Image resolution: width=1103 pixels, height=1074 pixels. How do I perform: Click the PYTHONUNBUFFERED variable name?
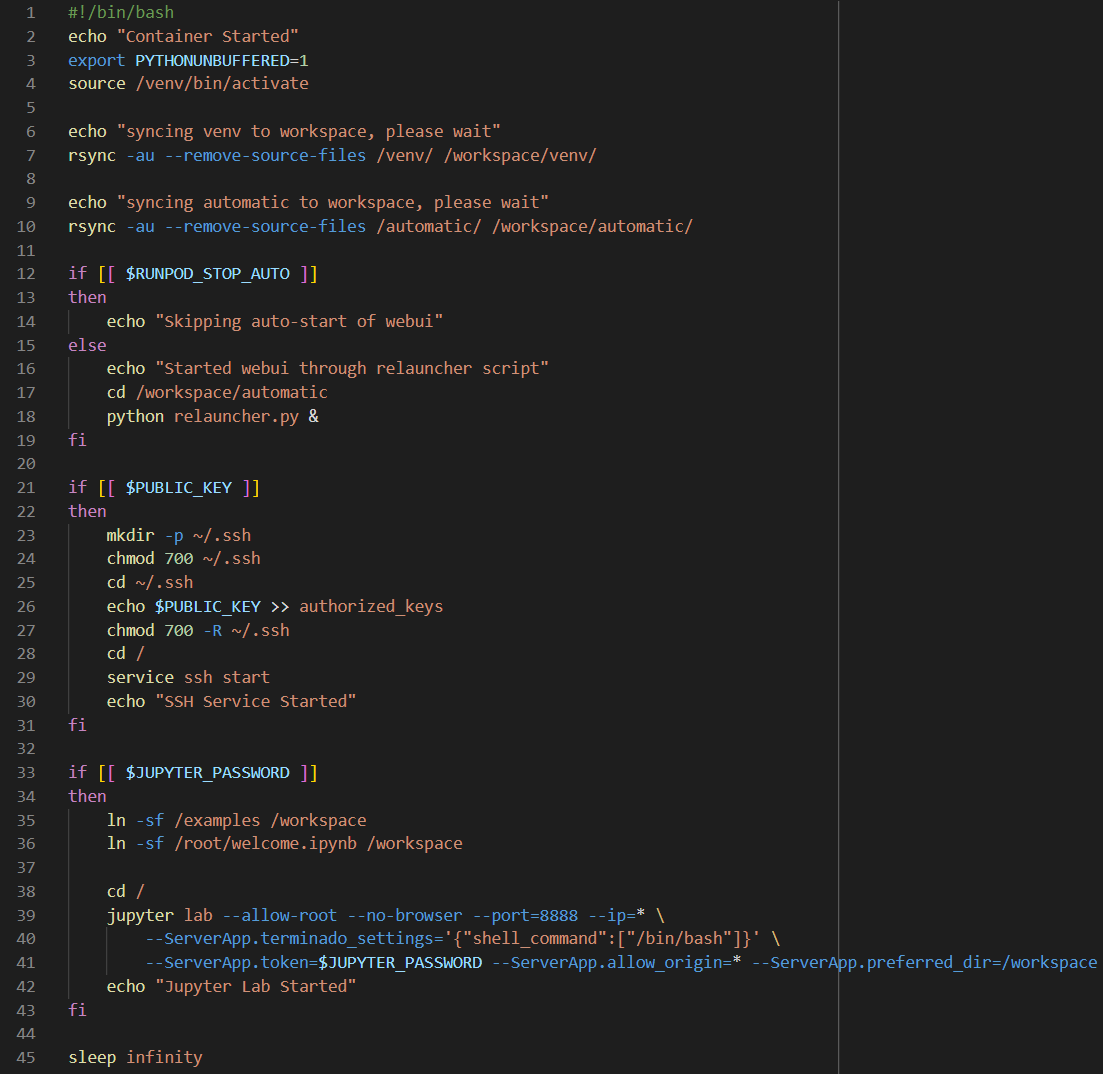pos(217,60)
